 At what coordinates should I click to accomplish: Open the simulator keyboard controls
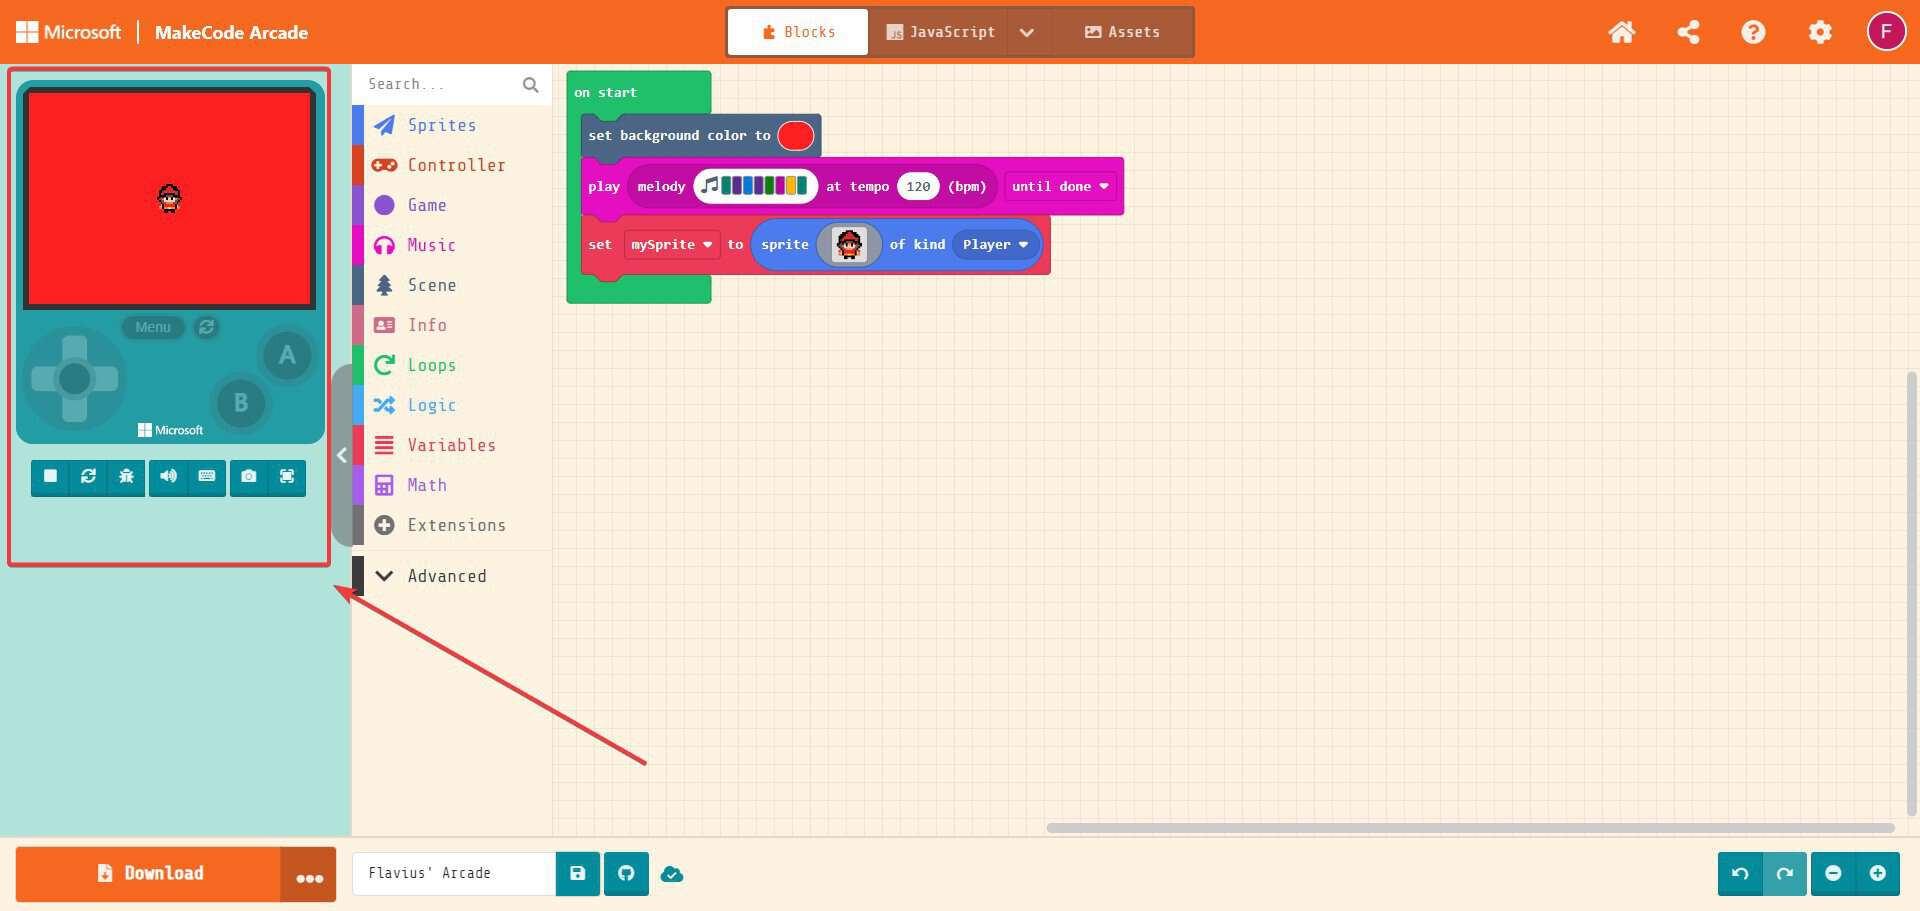[x=207, y=477]
